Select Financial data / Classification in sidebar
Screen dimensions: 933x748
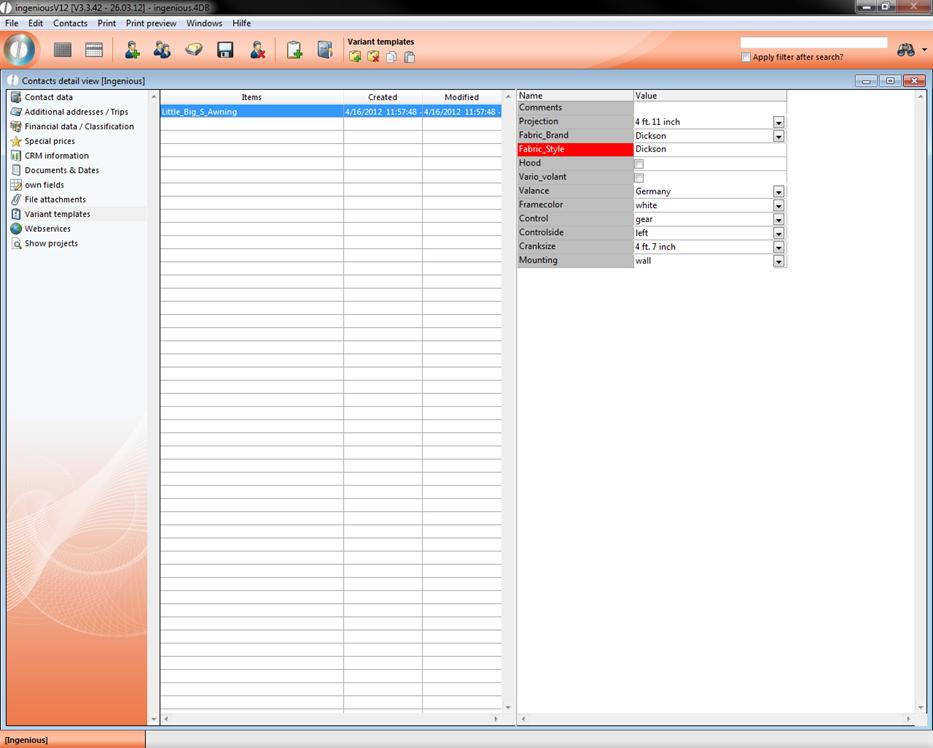pos(79,126)
